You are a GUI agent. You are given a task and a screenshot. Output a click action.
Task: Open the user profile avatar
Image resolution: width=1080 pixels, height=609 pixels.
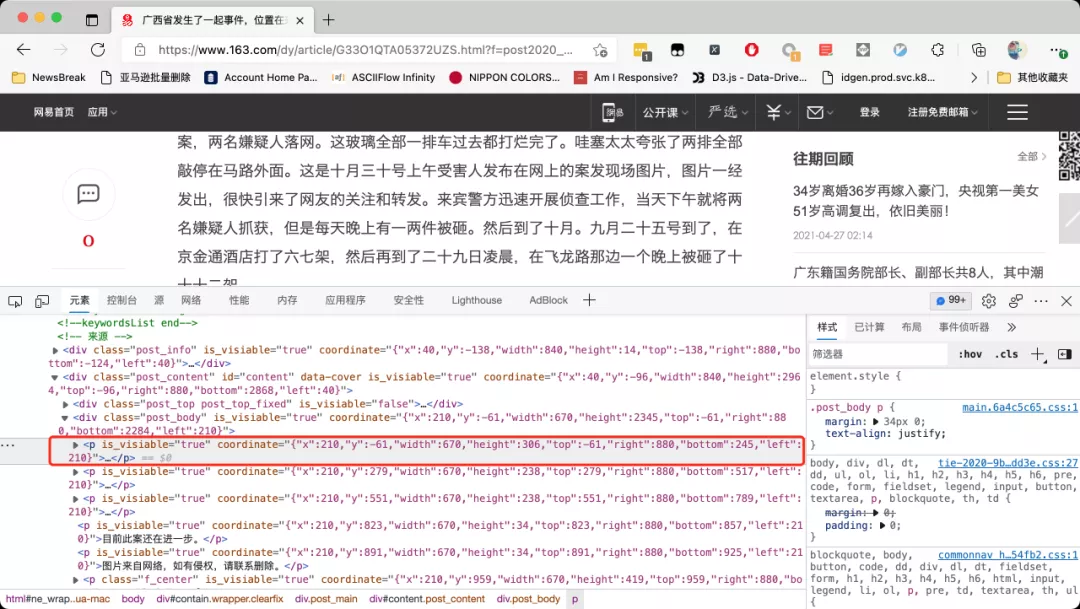1017,50
